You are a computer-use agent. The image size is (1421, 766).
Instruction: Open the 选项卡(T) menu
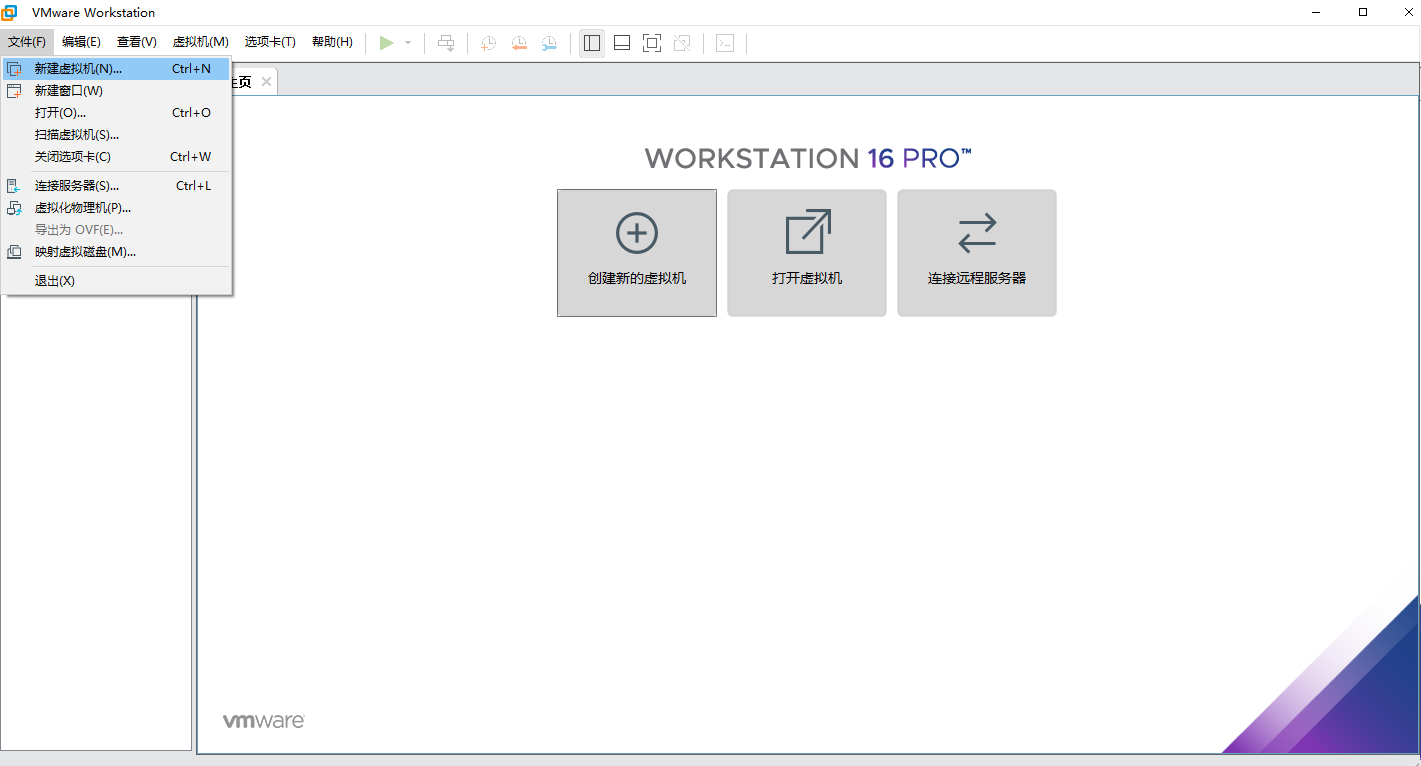point(270,42)
